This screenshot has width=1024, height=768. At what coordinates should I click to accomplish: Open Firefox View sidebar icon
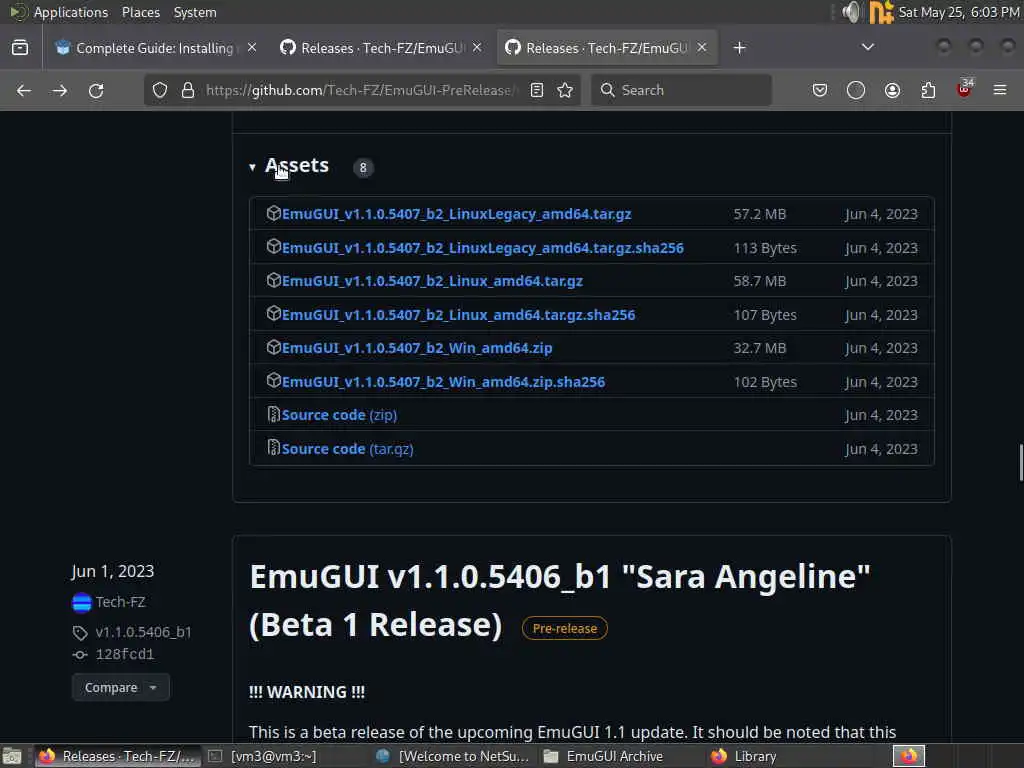(x=20, y=48)
